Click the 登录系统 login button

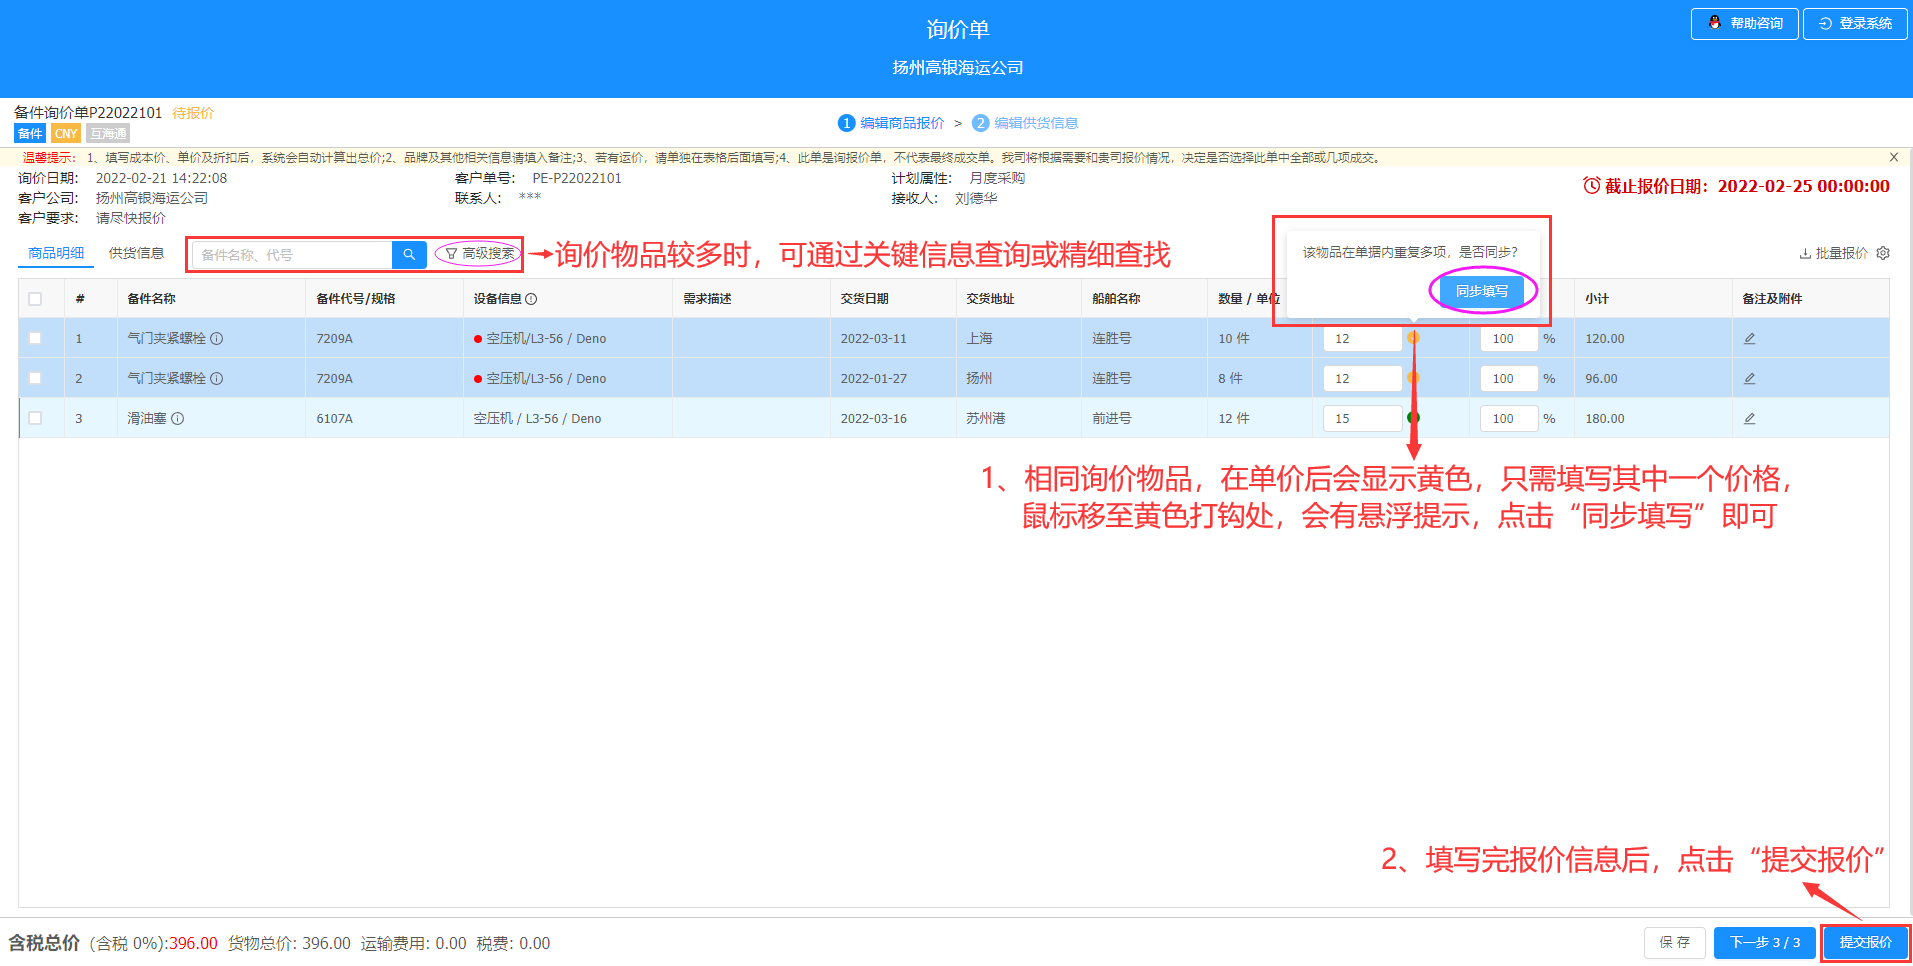pyautogui.click(x=1855, y=24)
